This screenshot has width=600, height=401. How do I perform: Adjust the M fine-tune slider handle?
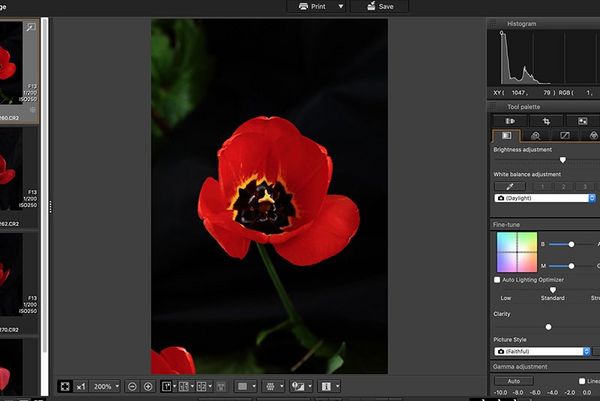tap(571, 266)
